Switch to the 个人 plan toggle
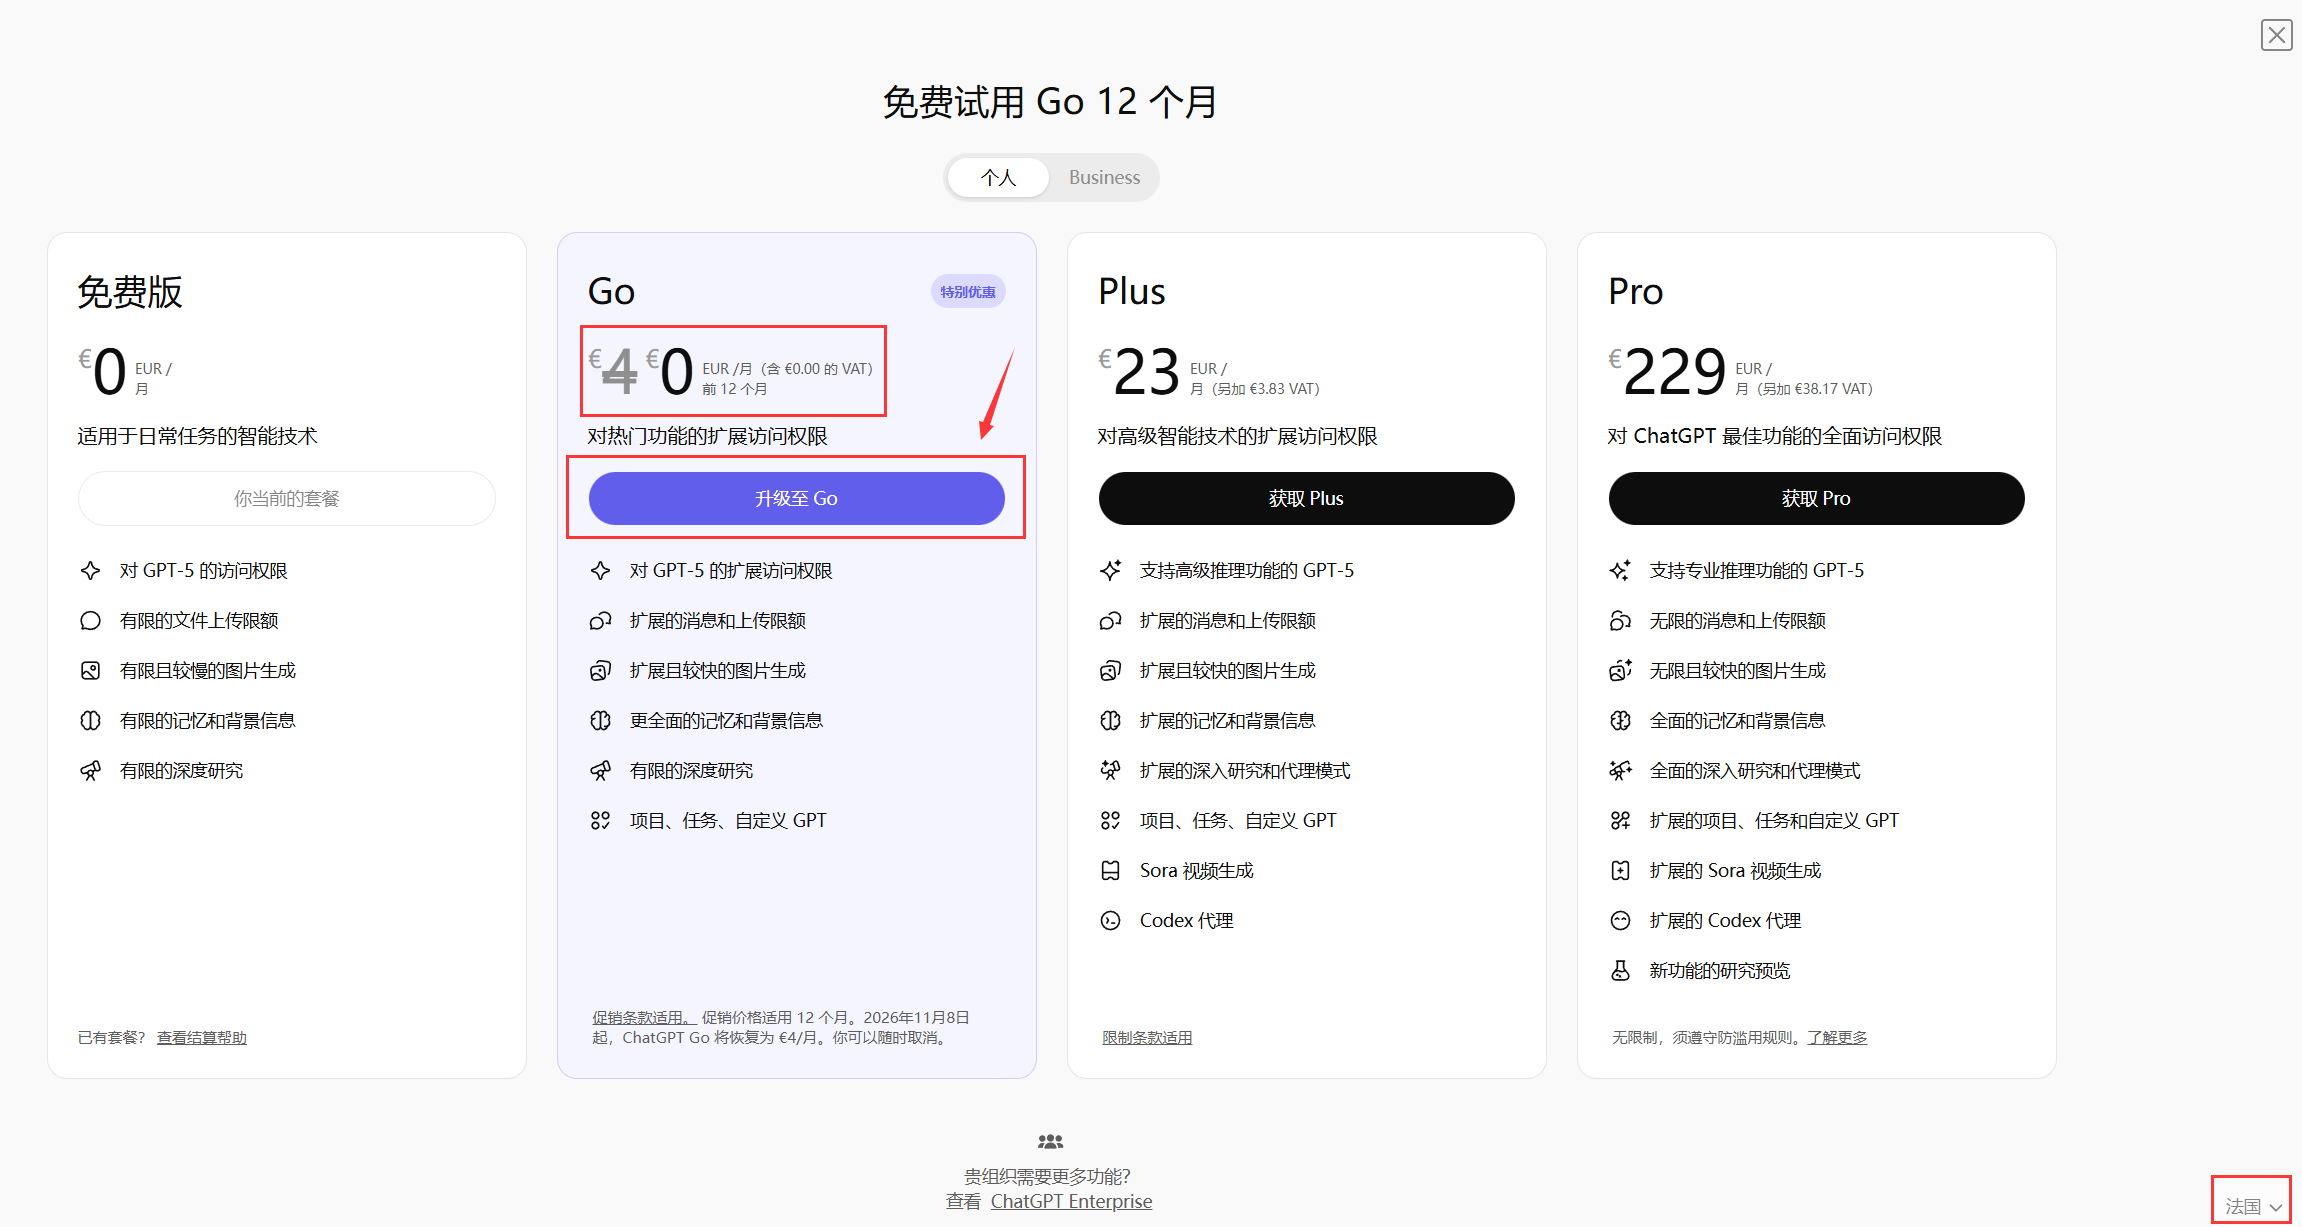This screenshot has width=2302, height=1227. pyautogui.click(x=998, y=178)
